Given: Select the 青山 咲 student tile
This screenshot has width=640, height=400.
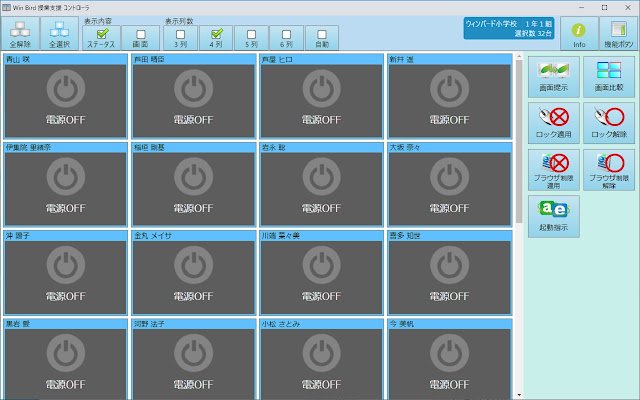Looking at the screenshot, I should 65,96.
